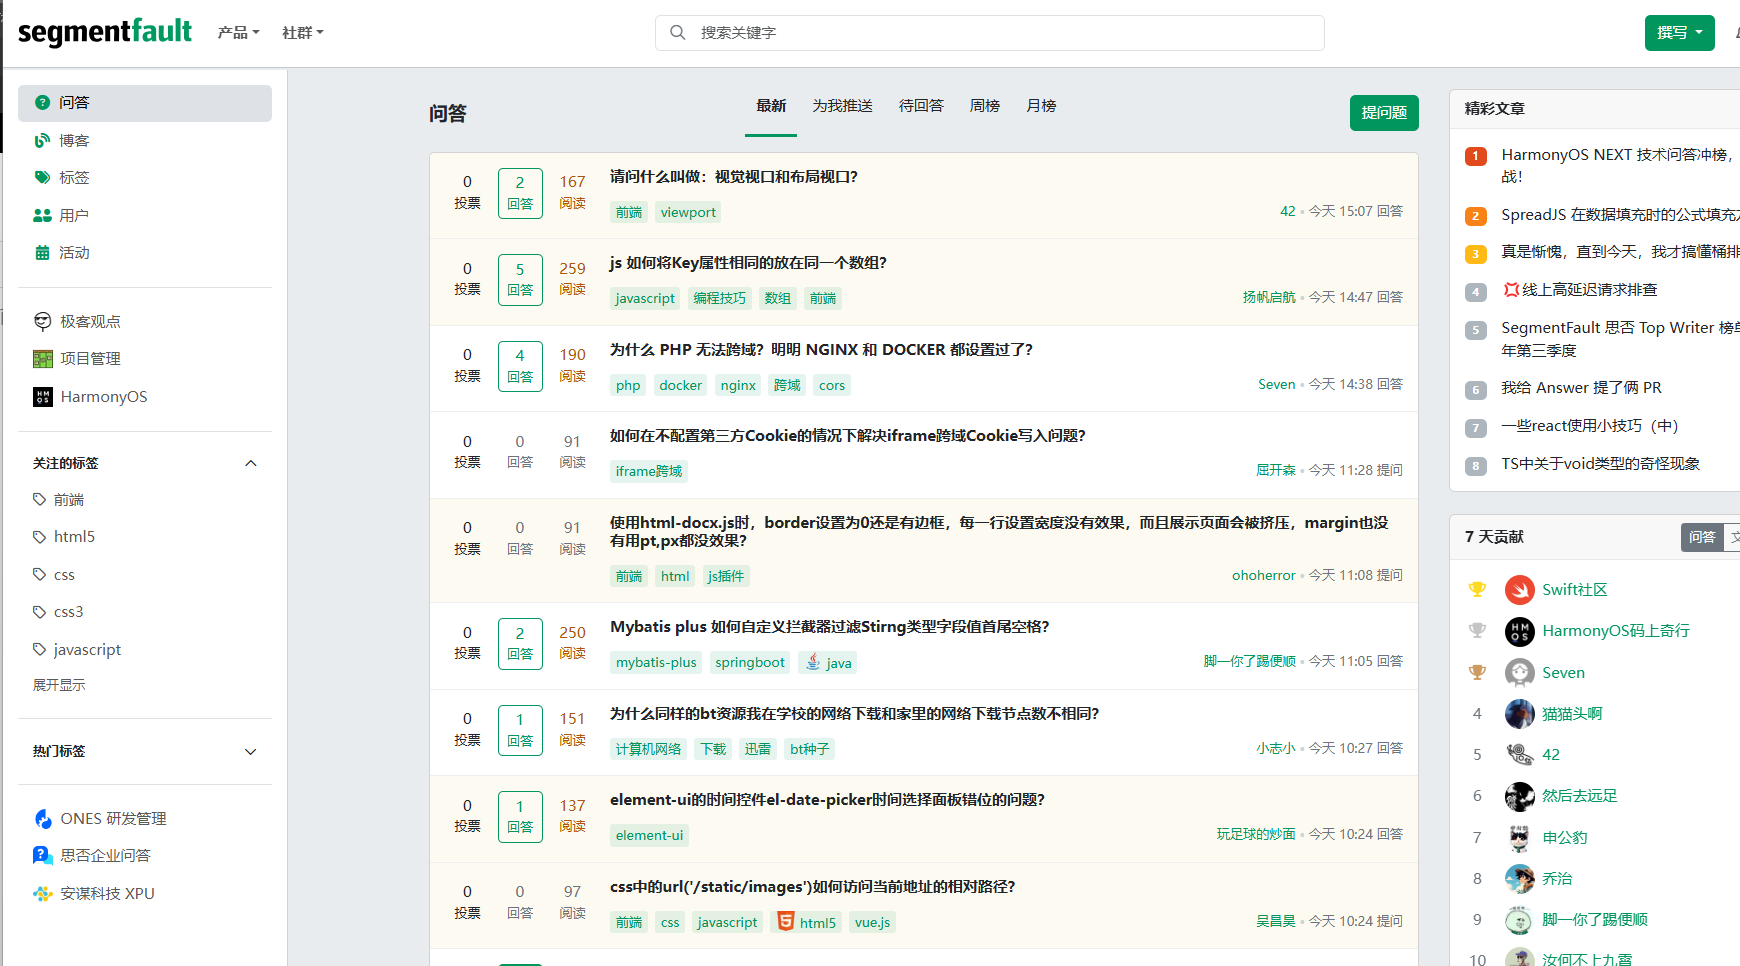The image size is (1740, 966).
Task: Click the HarmonyOS sidebar logo icon
Action: click(x=43, y=397)
